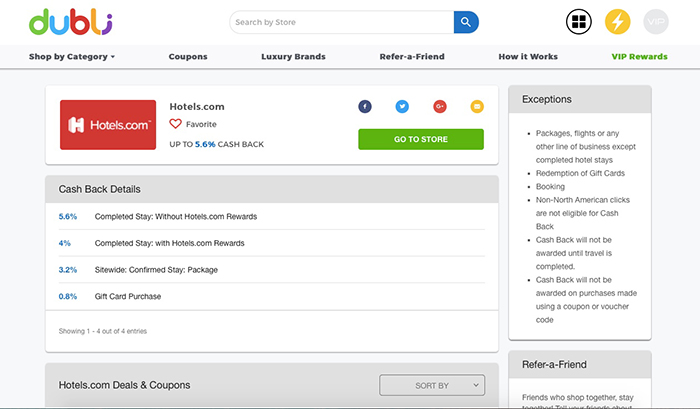Screen dimensions: 700x409
Task: Focus the Search by Store field
Action: tap(342, 22)
